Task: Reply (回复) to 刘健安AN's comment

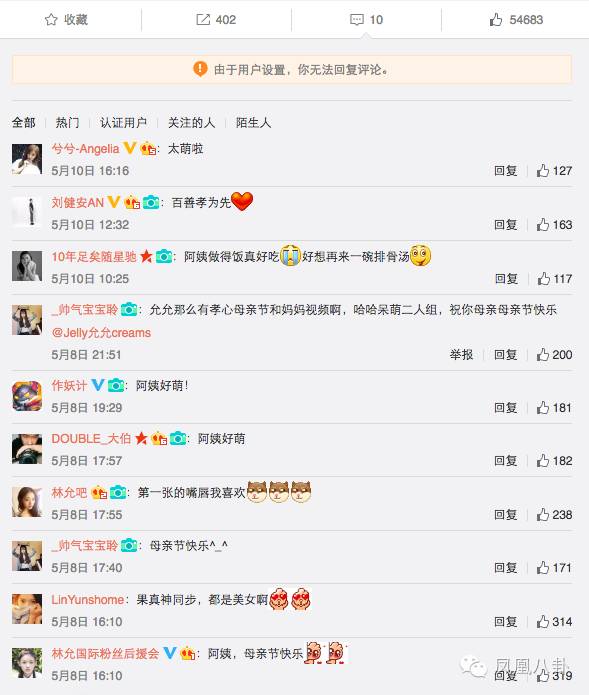Action: [506, 225]
